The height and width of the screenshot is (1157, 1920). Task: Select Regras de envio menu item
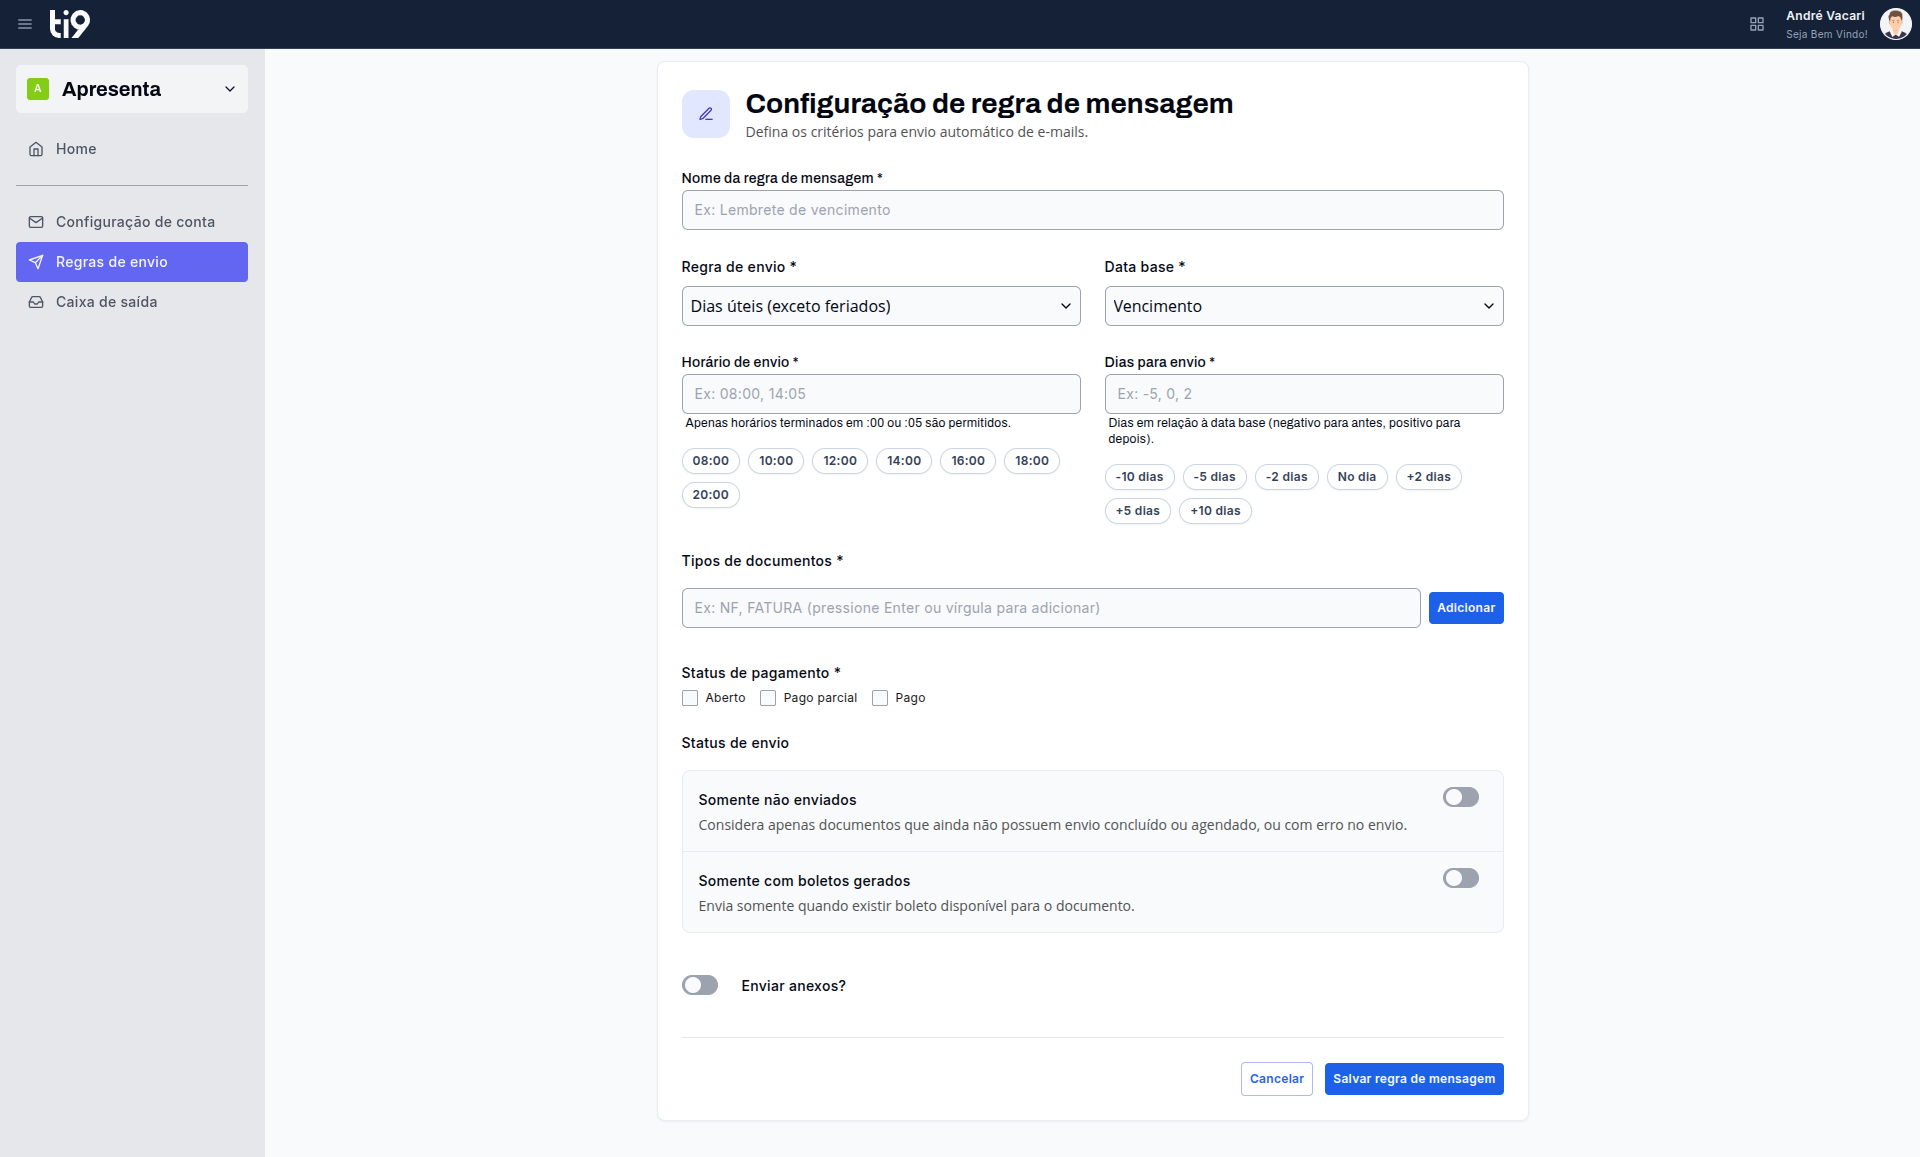[132, 262]
